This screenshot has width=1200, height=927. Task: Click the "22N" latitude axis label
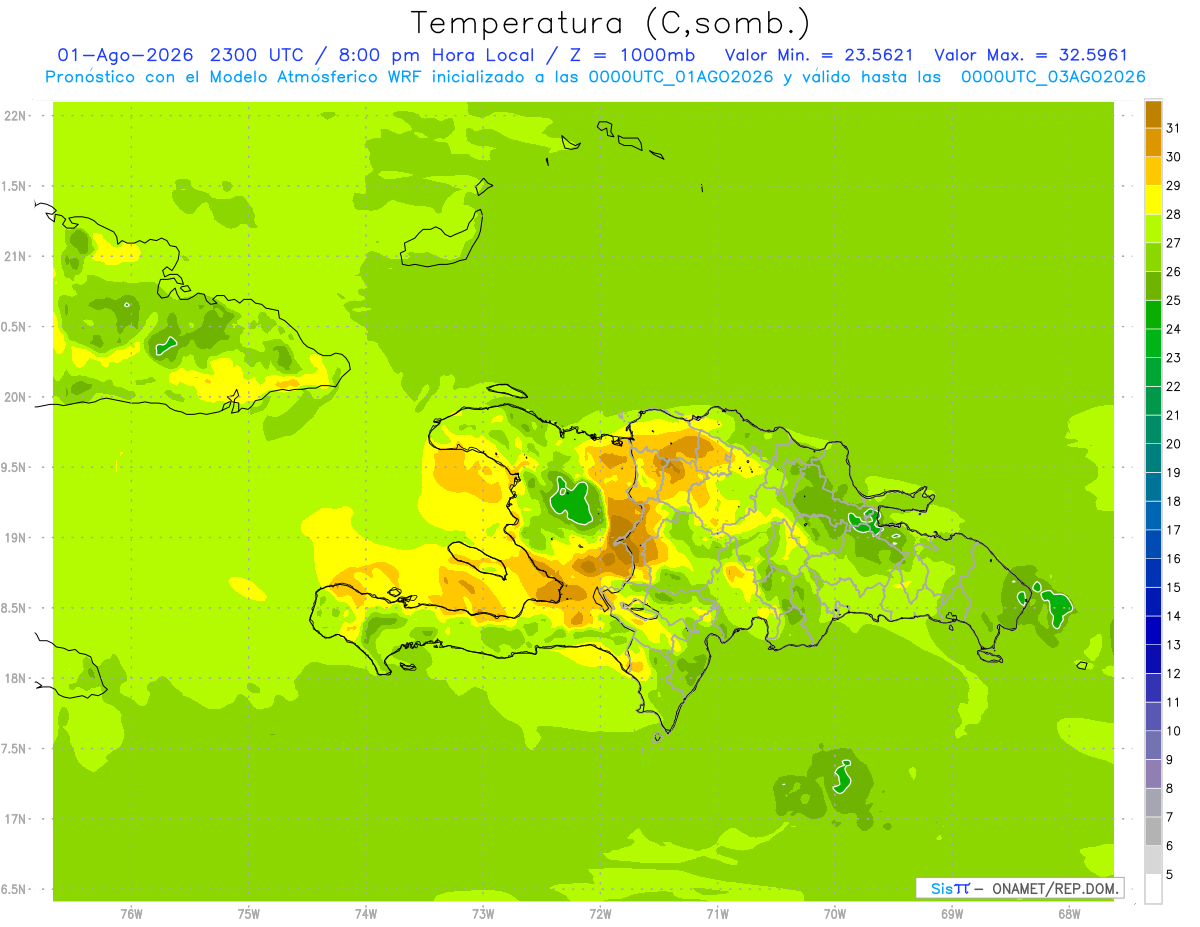[15, 116]
